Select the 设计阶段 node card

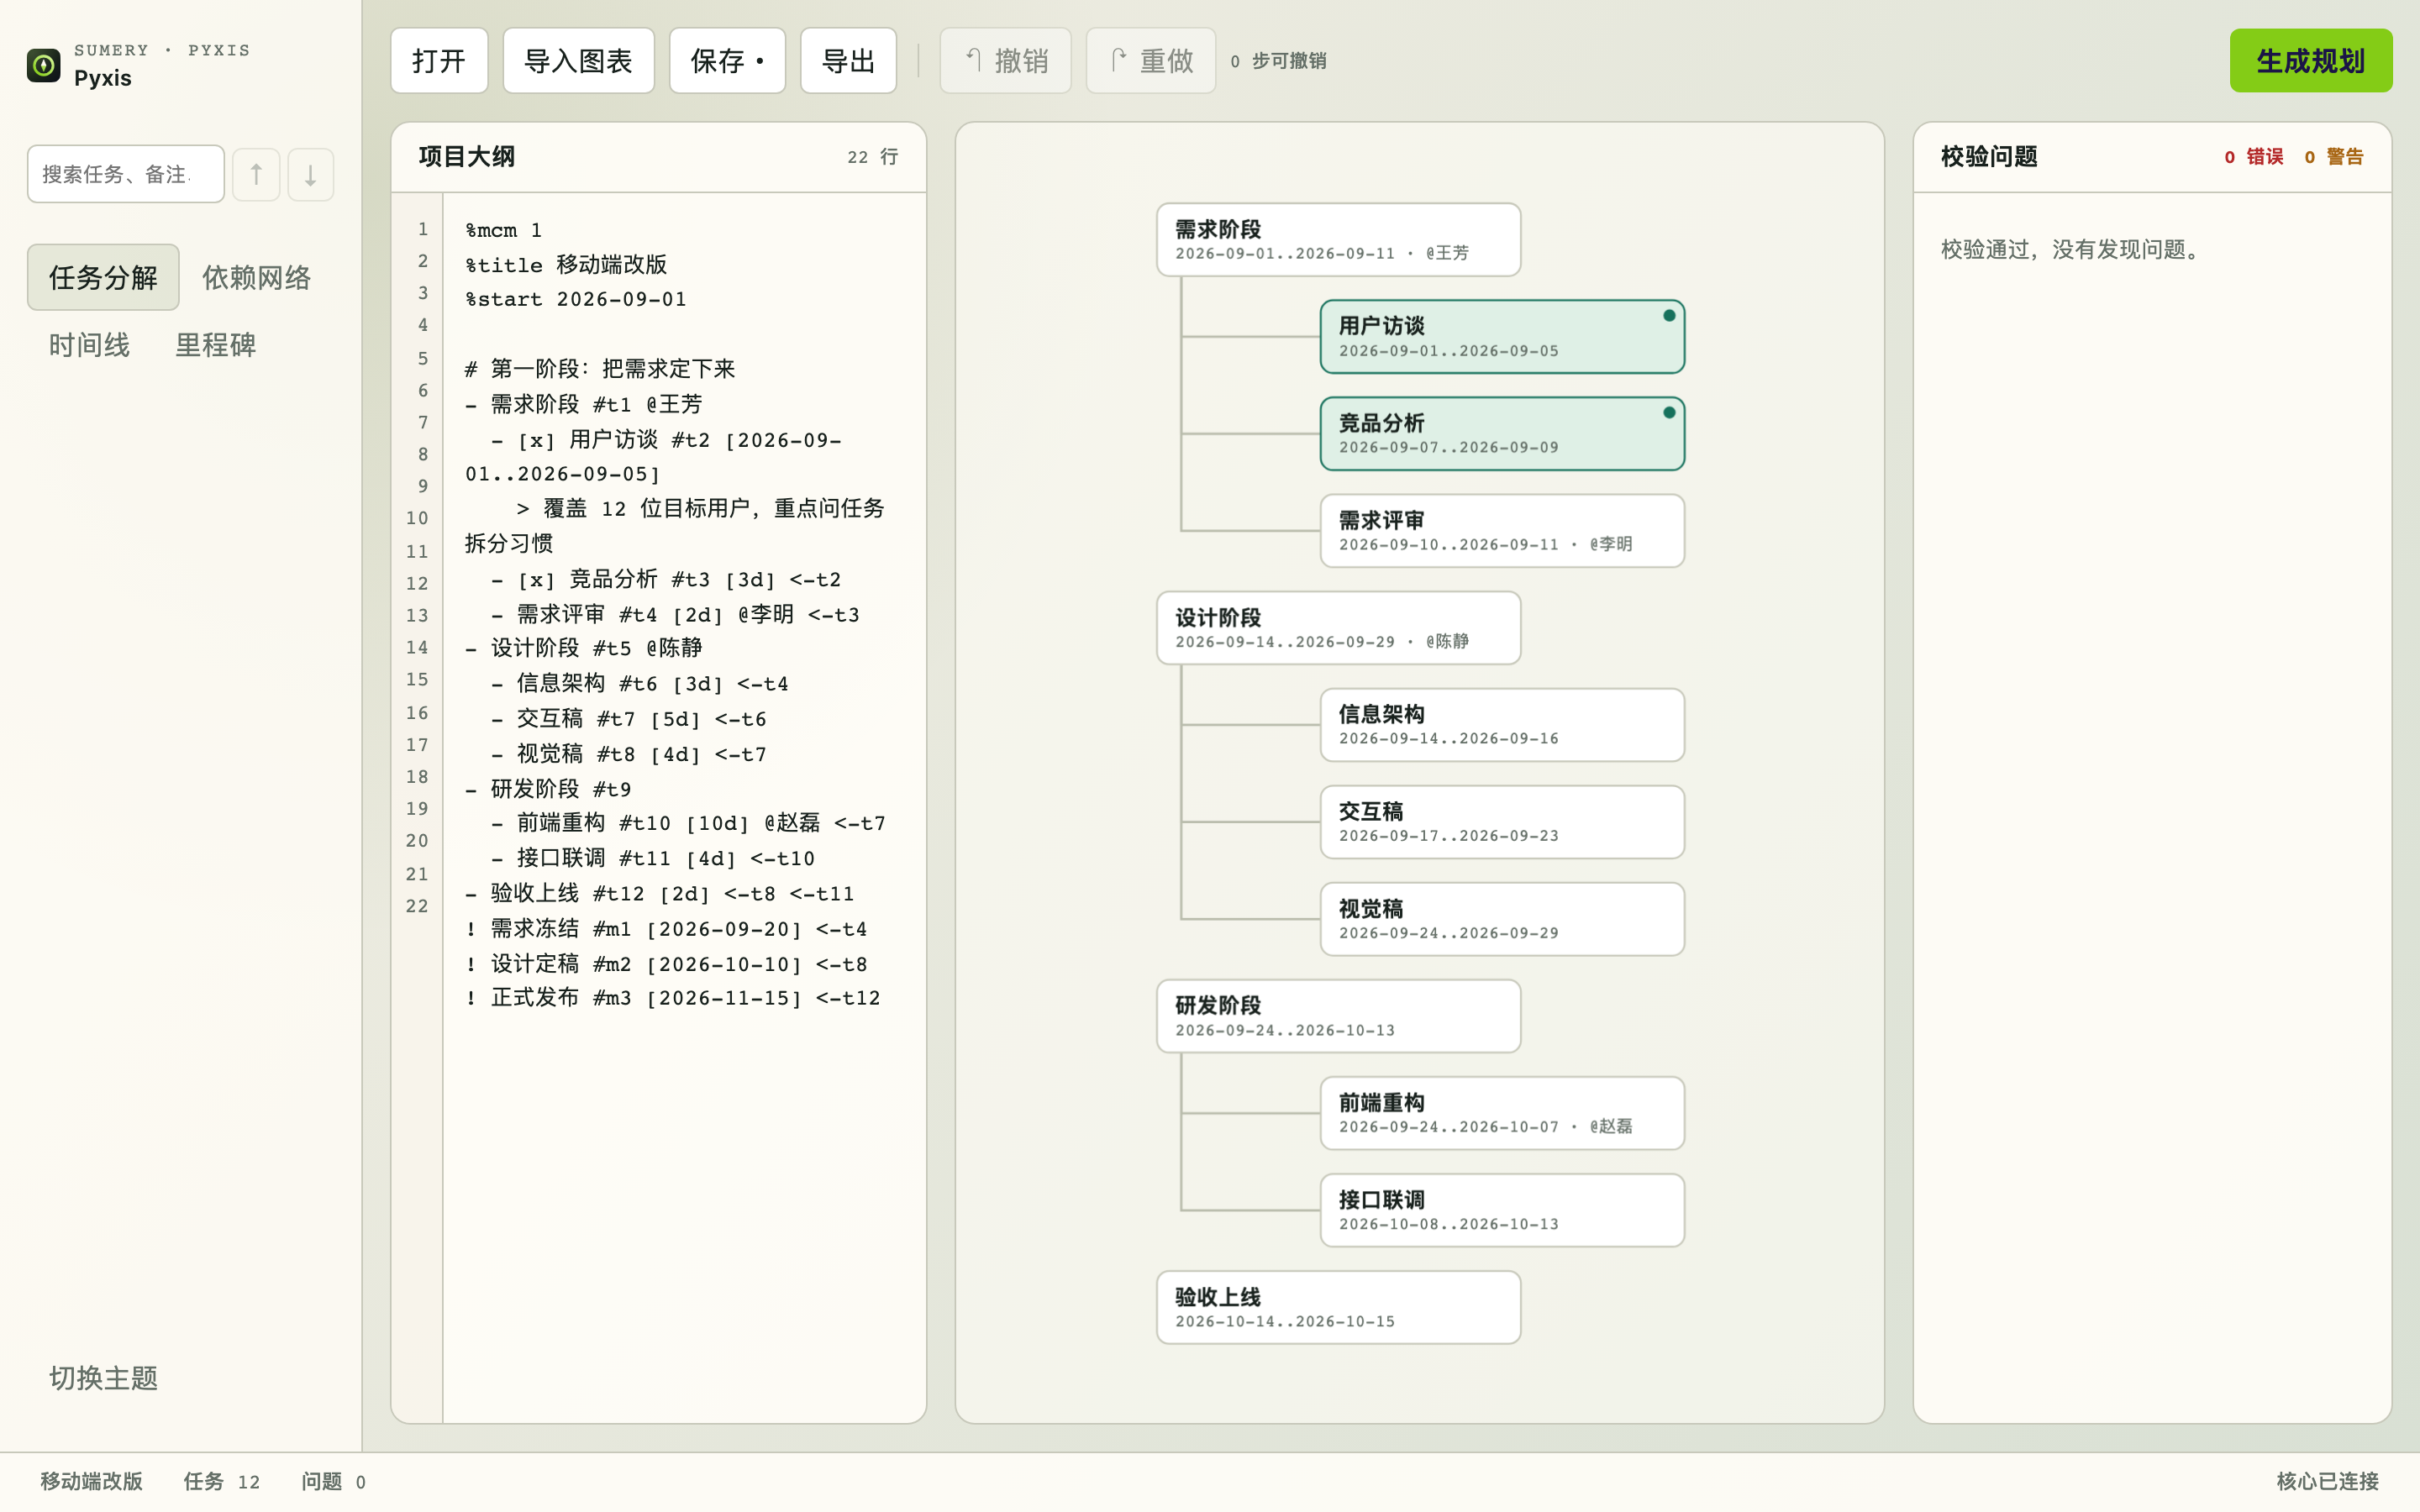(x=1338, y=628)
